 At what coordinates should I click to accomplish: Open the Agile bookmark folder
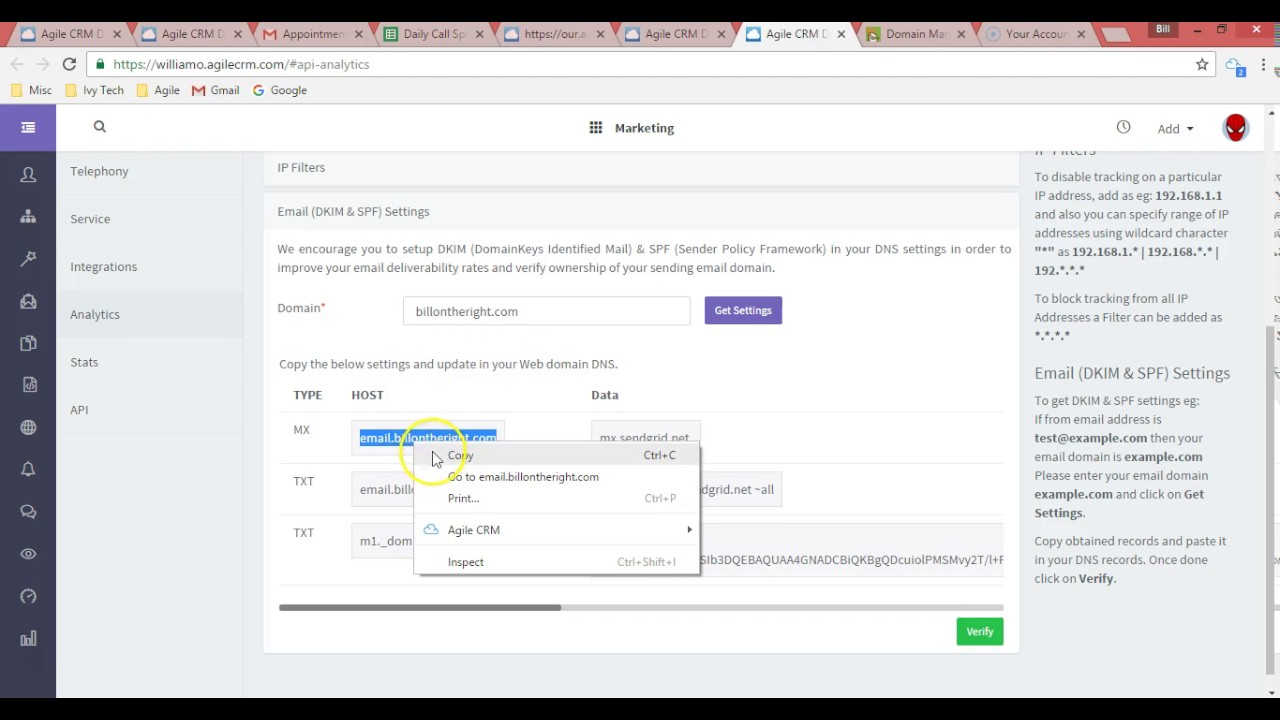coord(158,90)
